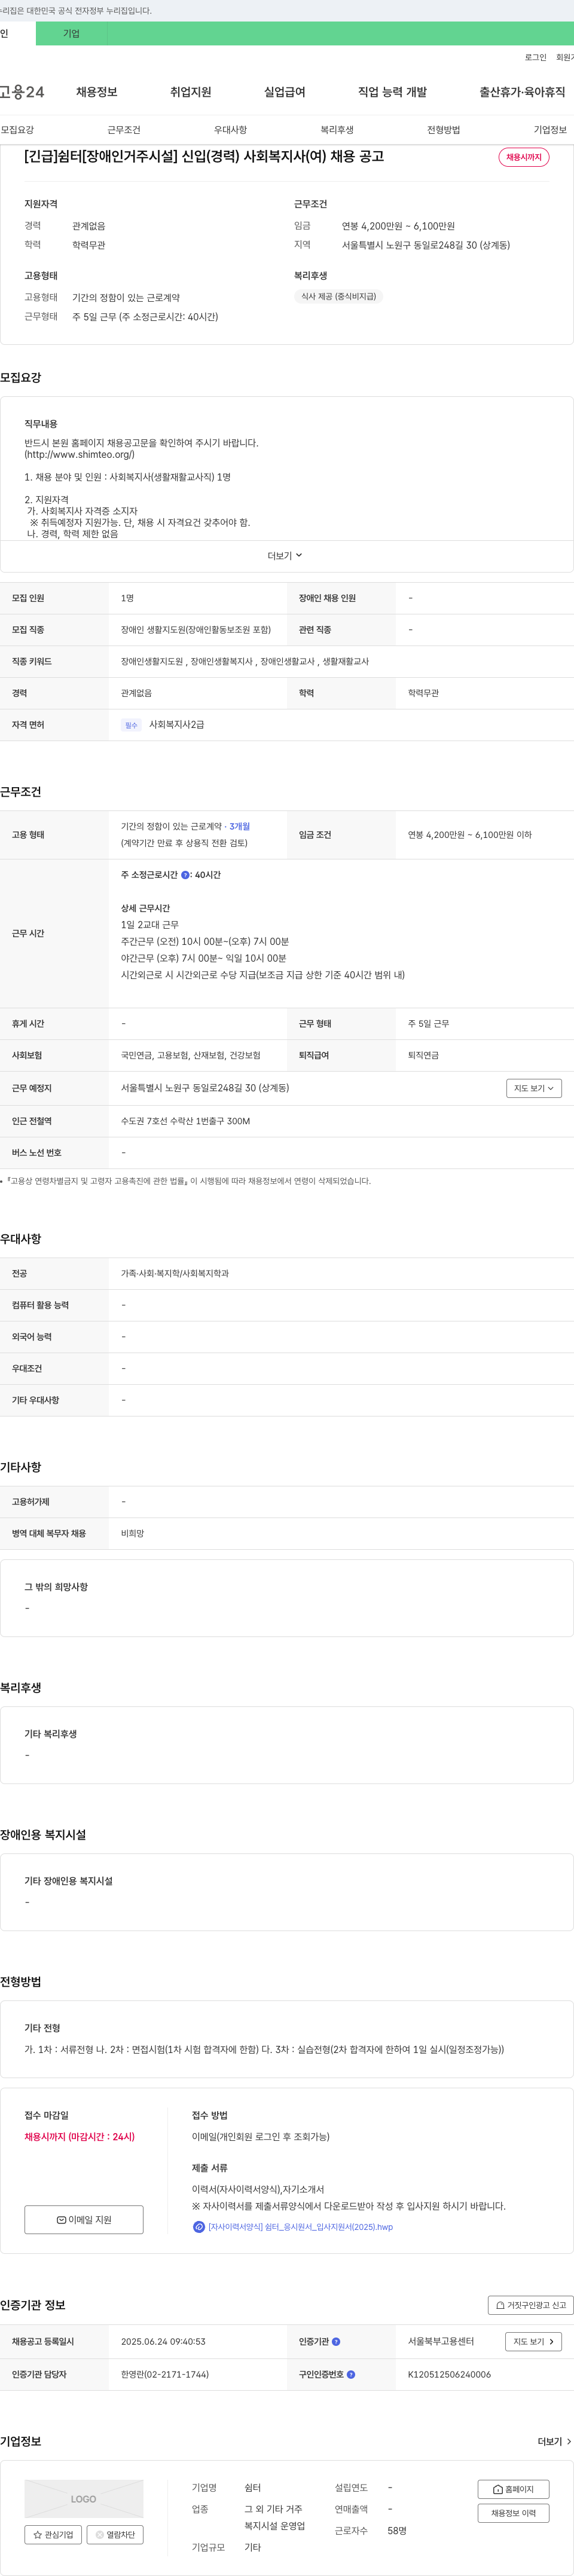
Task: Open 지도 보기 for 근무 예정지
Action: point(534,1088)
